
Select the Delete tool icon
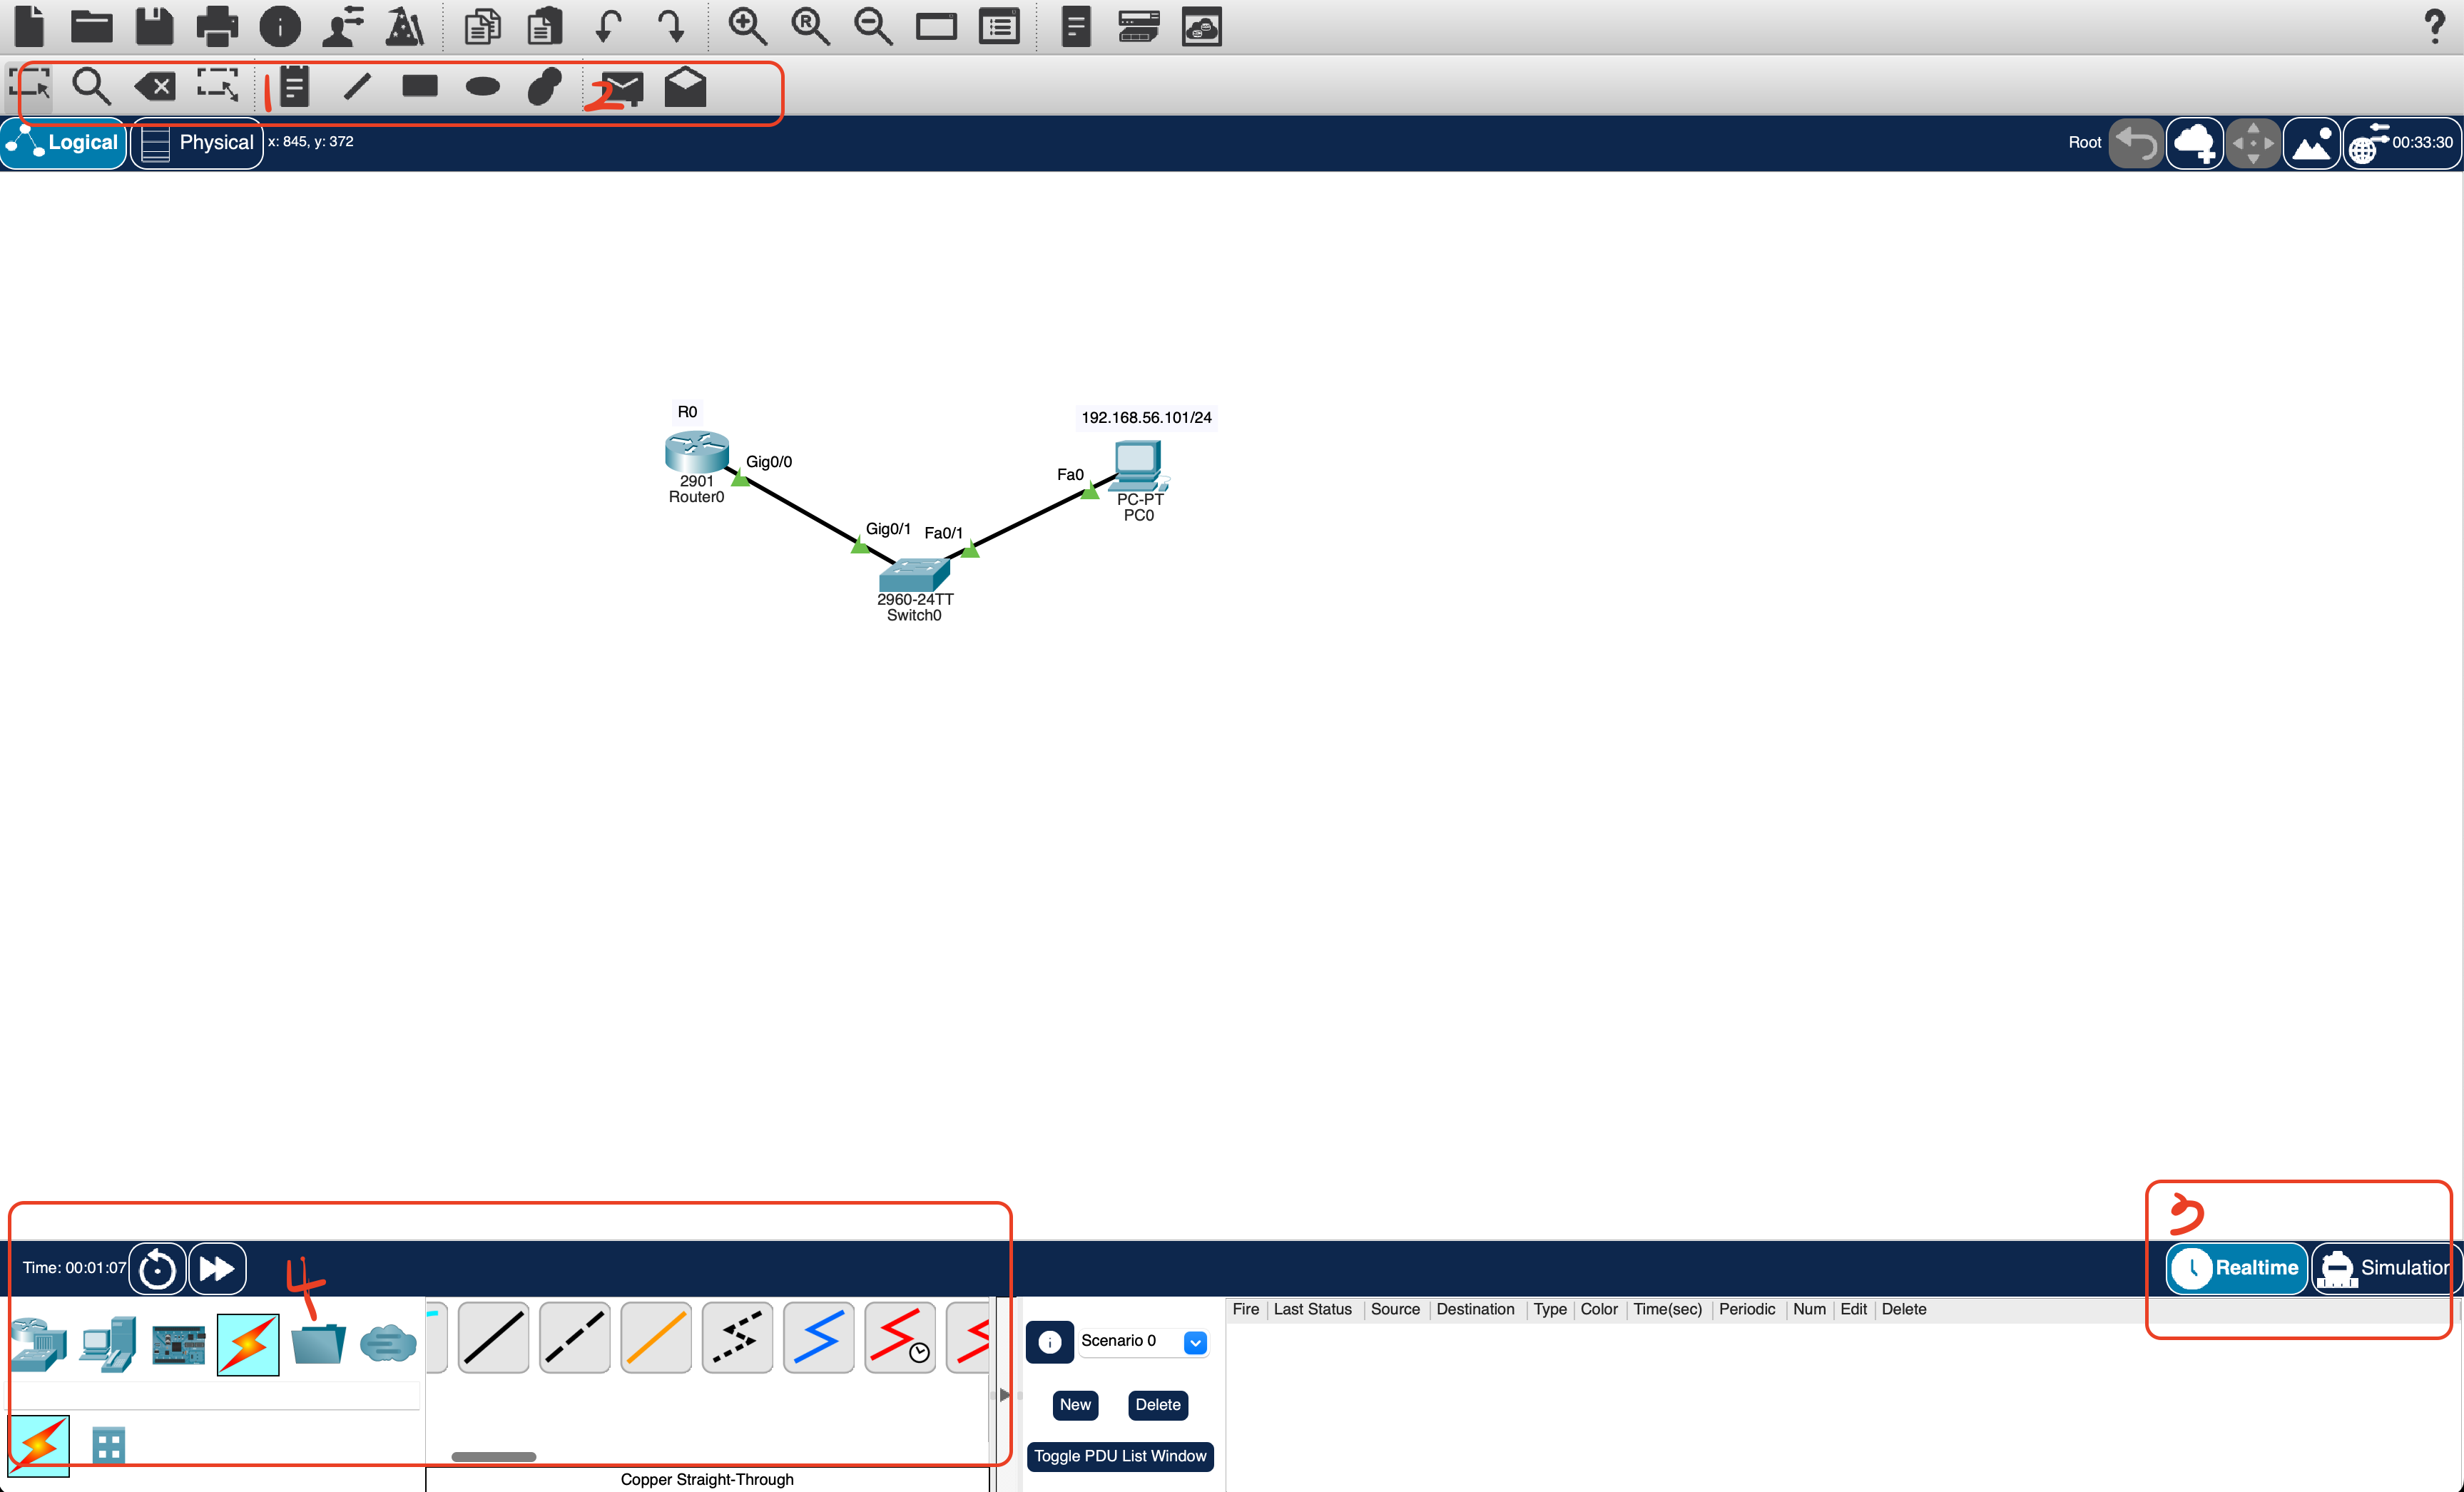pyautogui.click(x=155, y=87)
